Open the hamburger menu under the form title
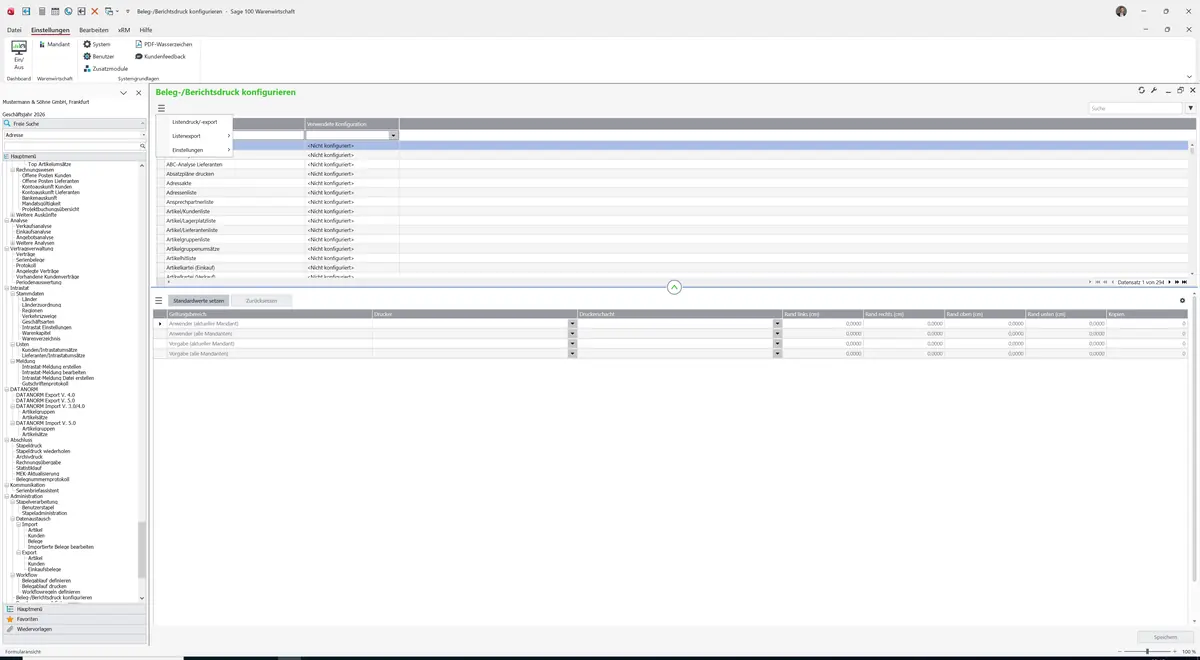Screen dimensions: 1200x660 point(161,108)
